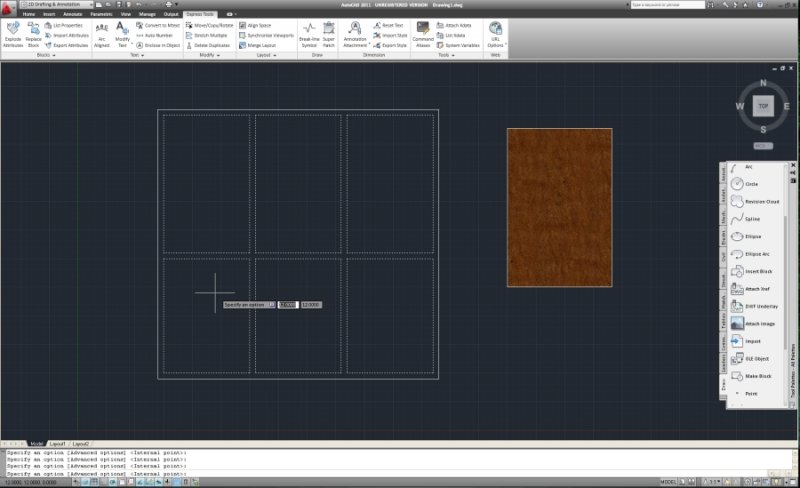Pick Import from the tool palette
Viewport: 800px width, 488px height.
[x=746, y=341]
